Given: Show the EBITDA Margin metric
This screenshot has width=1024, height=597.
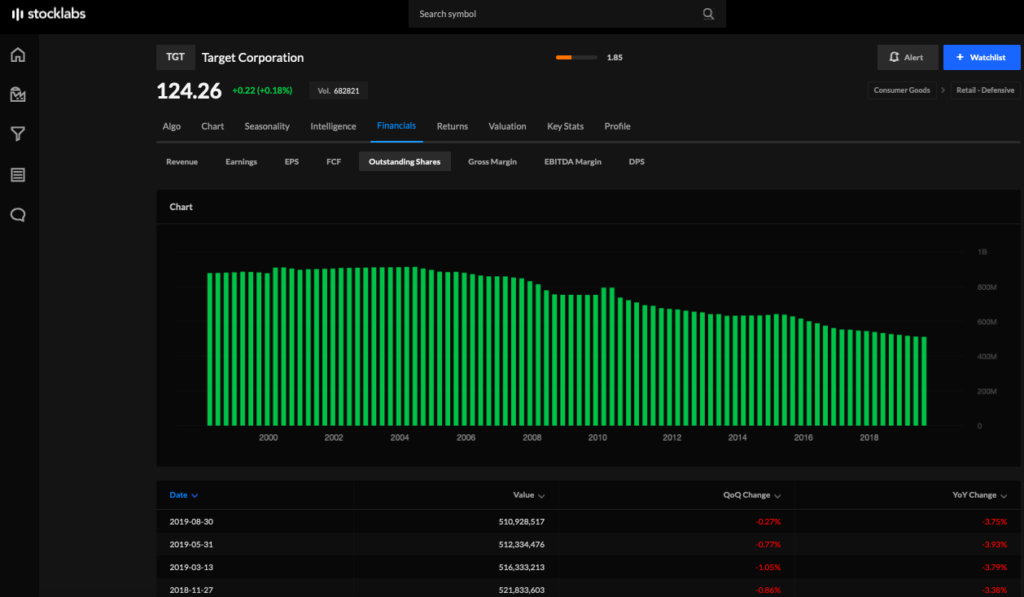Looking at the screenshot, I should click(x=573, y=161).
